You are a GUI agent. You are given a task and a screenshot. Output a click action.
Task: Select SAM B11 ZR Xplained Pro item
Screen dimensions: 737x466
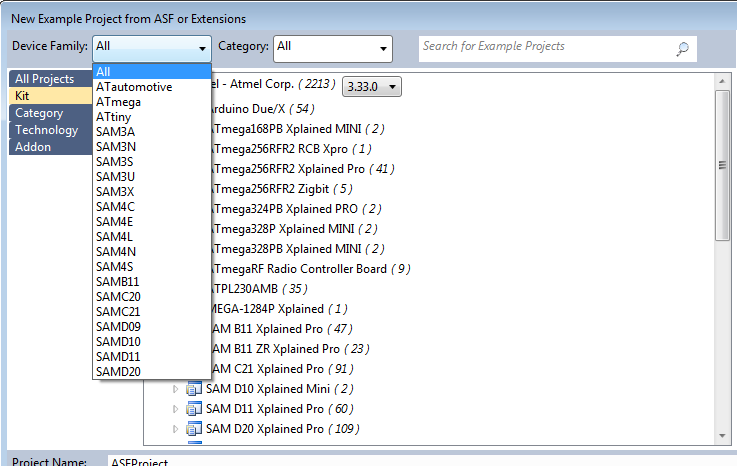(x=290, y=349)
